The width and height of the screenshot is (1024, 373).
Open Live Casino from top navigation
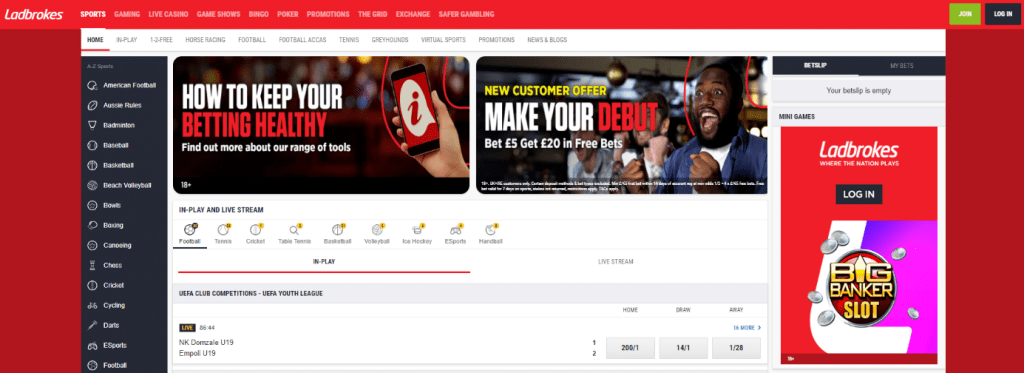(168, 14)
